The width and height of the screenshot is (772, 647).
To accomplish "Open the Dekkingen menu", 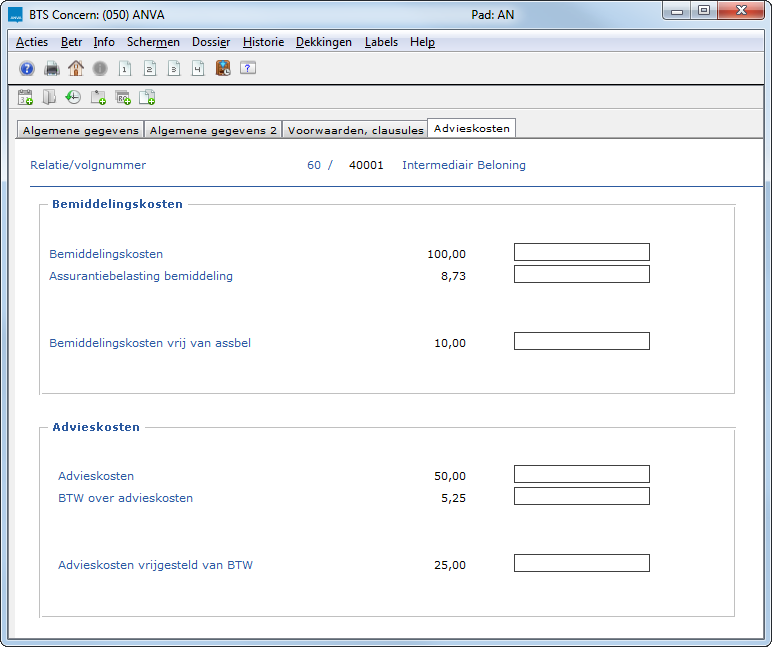I will click(324, 42).
